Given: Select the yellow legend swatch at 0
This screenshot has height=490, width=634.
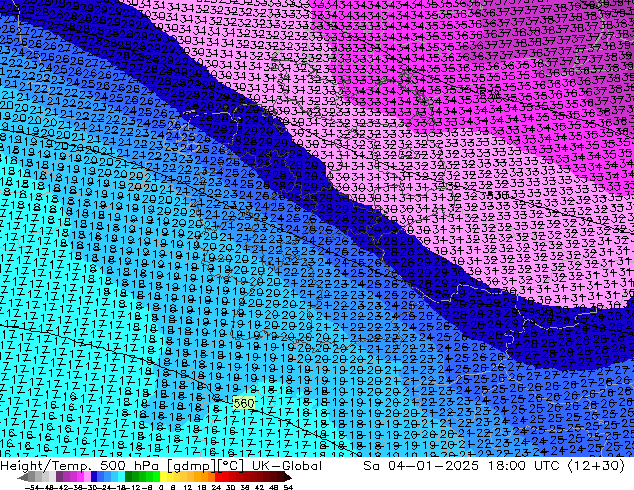Looking at the screenshot, I should tap(163, 476).
